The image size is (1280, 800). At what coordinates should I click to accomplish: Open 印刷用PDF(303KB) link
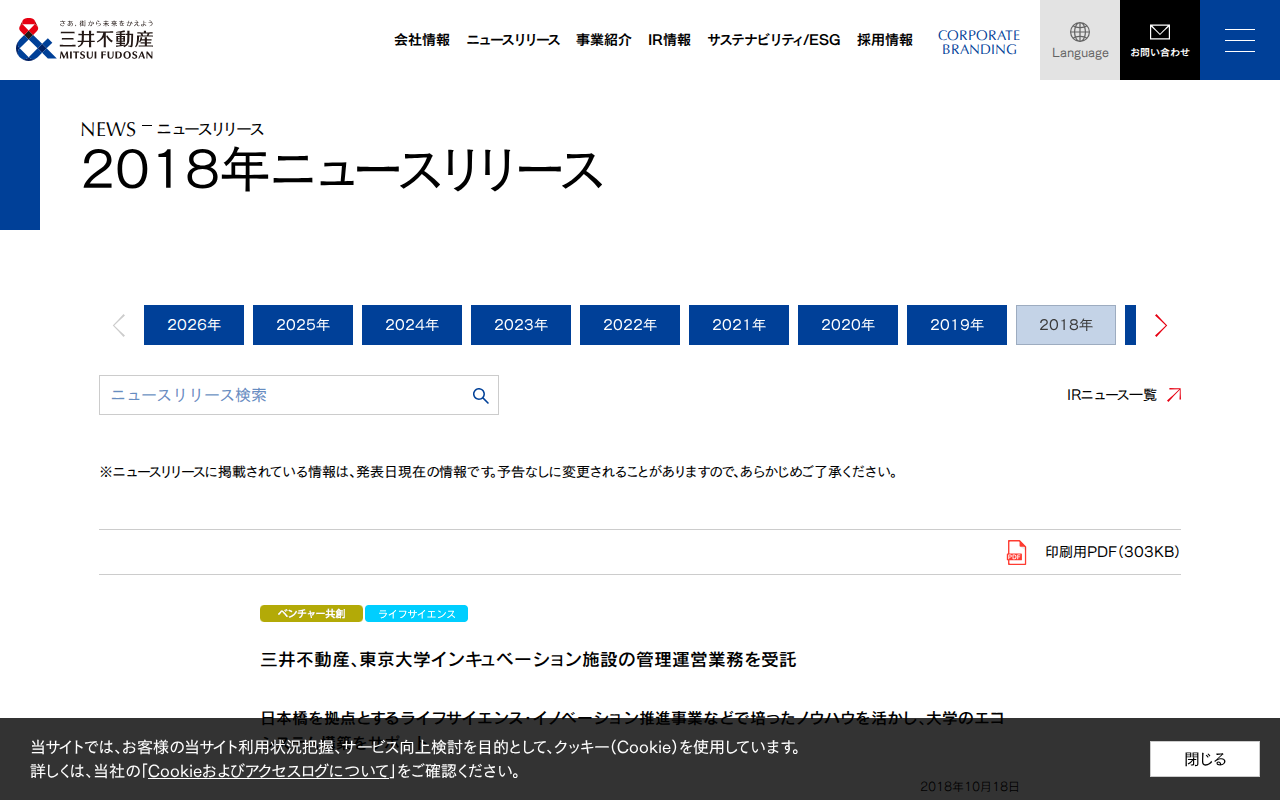tap(1112, 552)
